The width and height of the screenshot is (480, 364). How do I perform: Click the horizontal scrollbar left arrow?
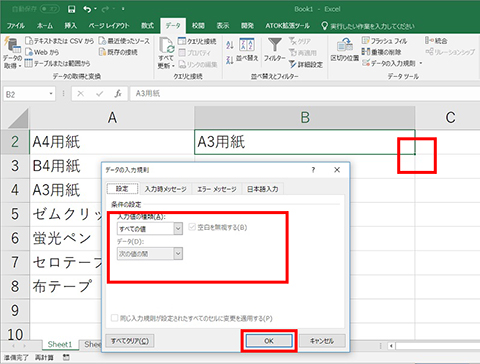coord(392,346)
